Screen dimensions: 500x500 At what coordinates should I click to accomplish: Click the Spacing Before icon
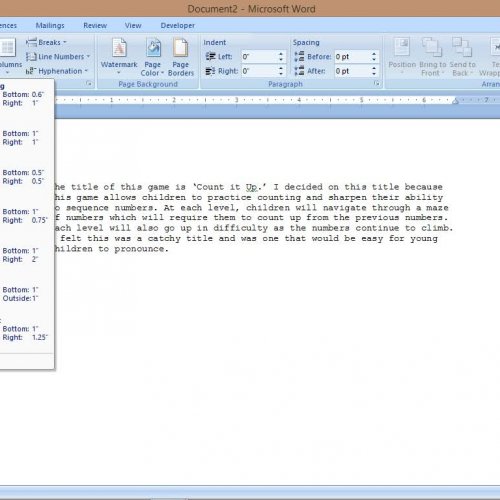tap(299, 56)
